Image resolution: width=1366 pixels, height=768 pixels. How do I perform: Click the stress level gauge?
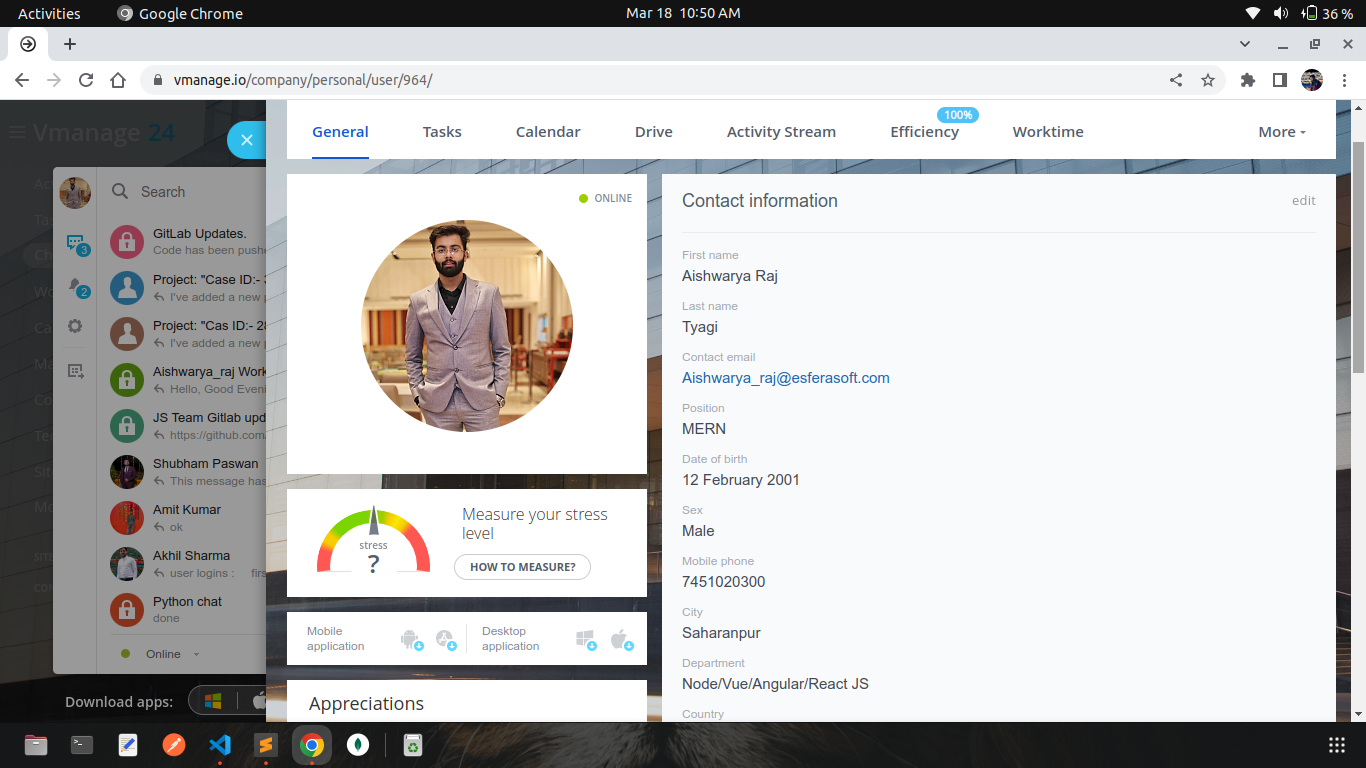coord(373,542)
